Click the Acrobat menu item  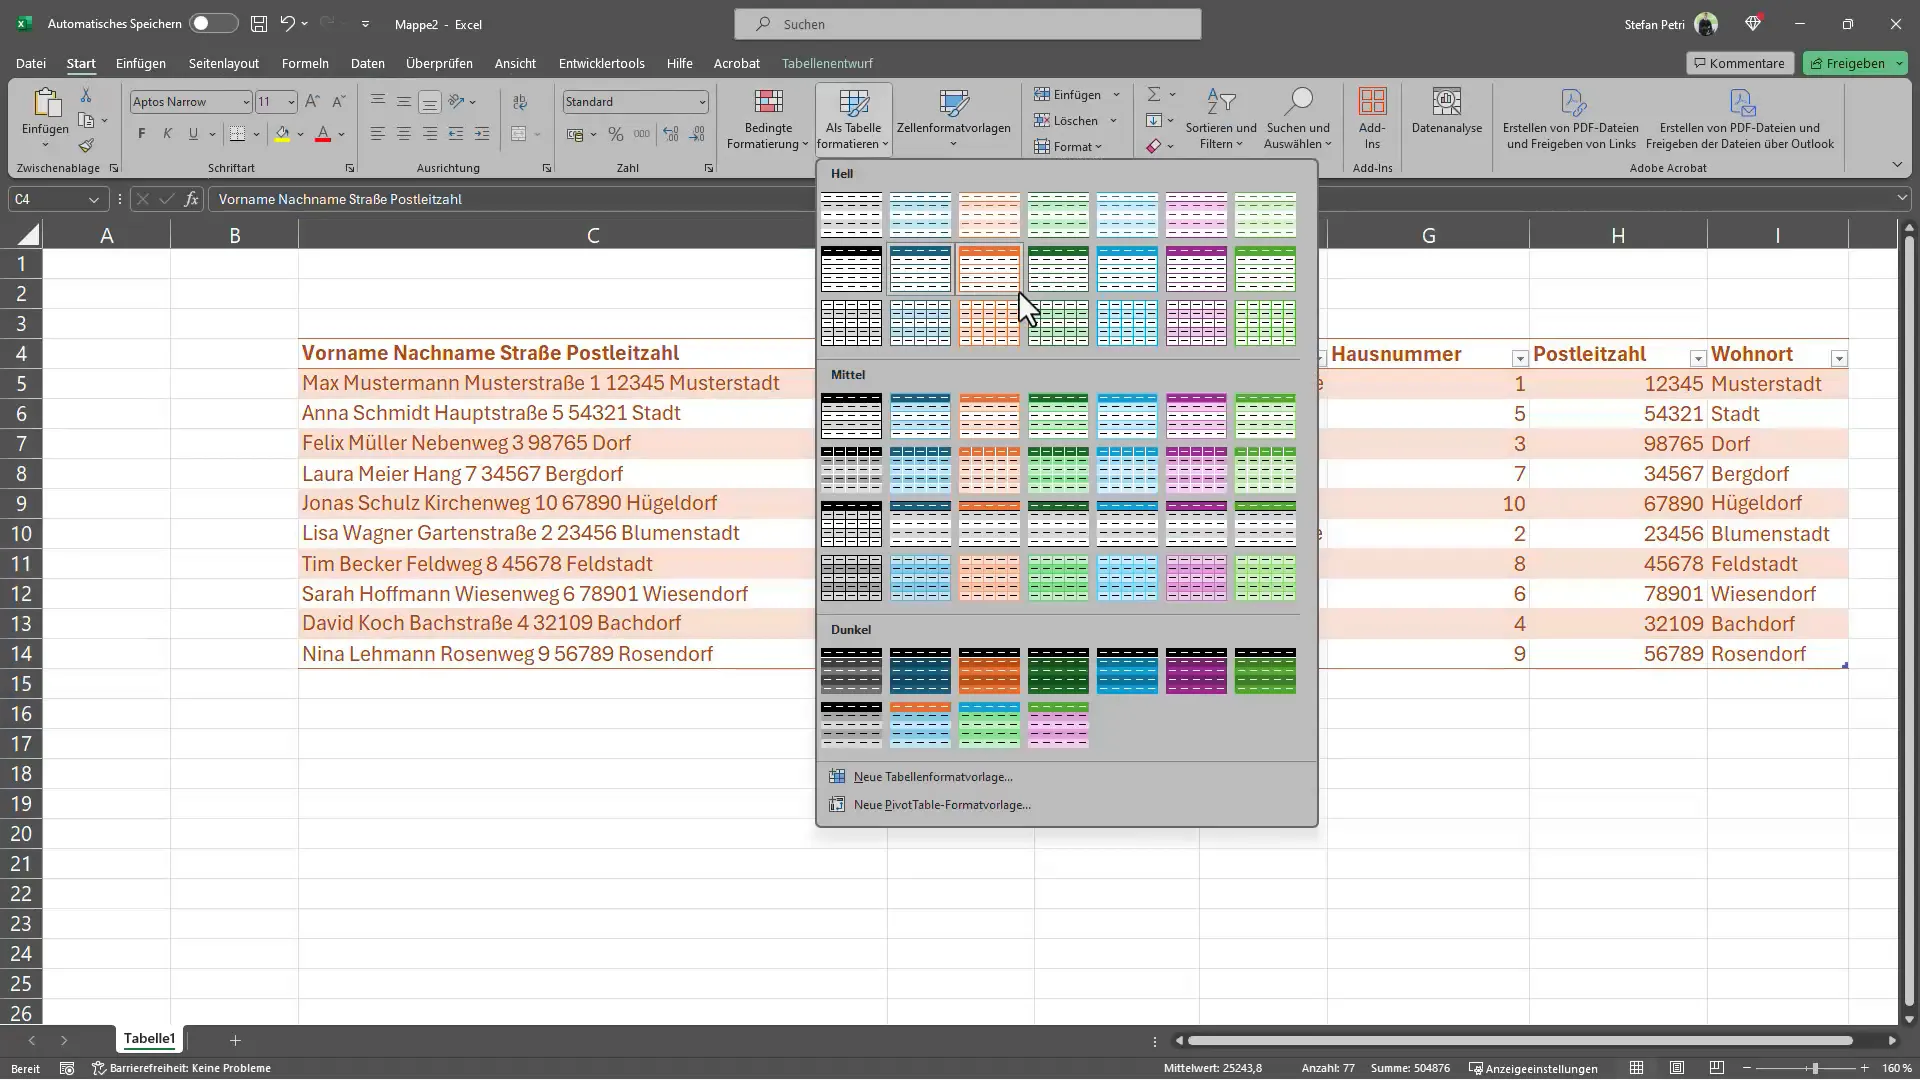point(736,62)
